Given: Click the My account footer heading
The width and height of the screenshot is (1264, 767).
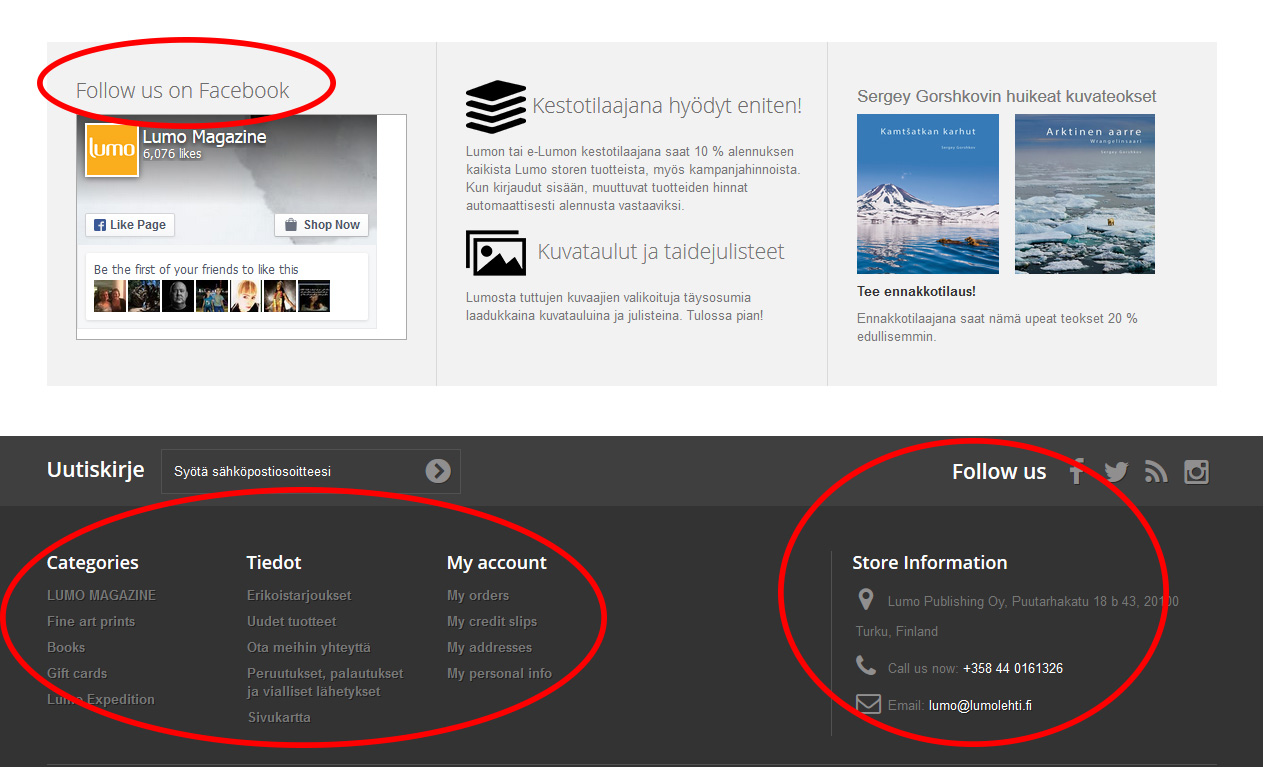Looking at the screenshot, I should click(x=497, y=563).
